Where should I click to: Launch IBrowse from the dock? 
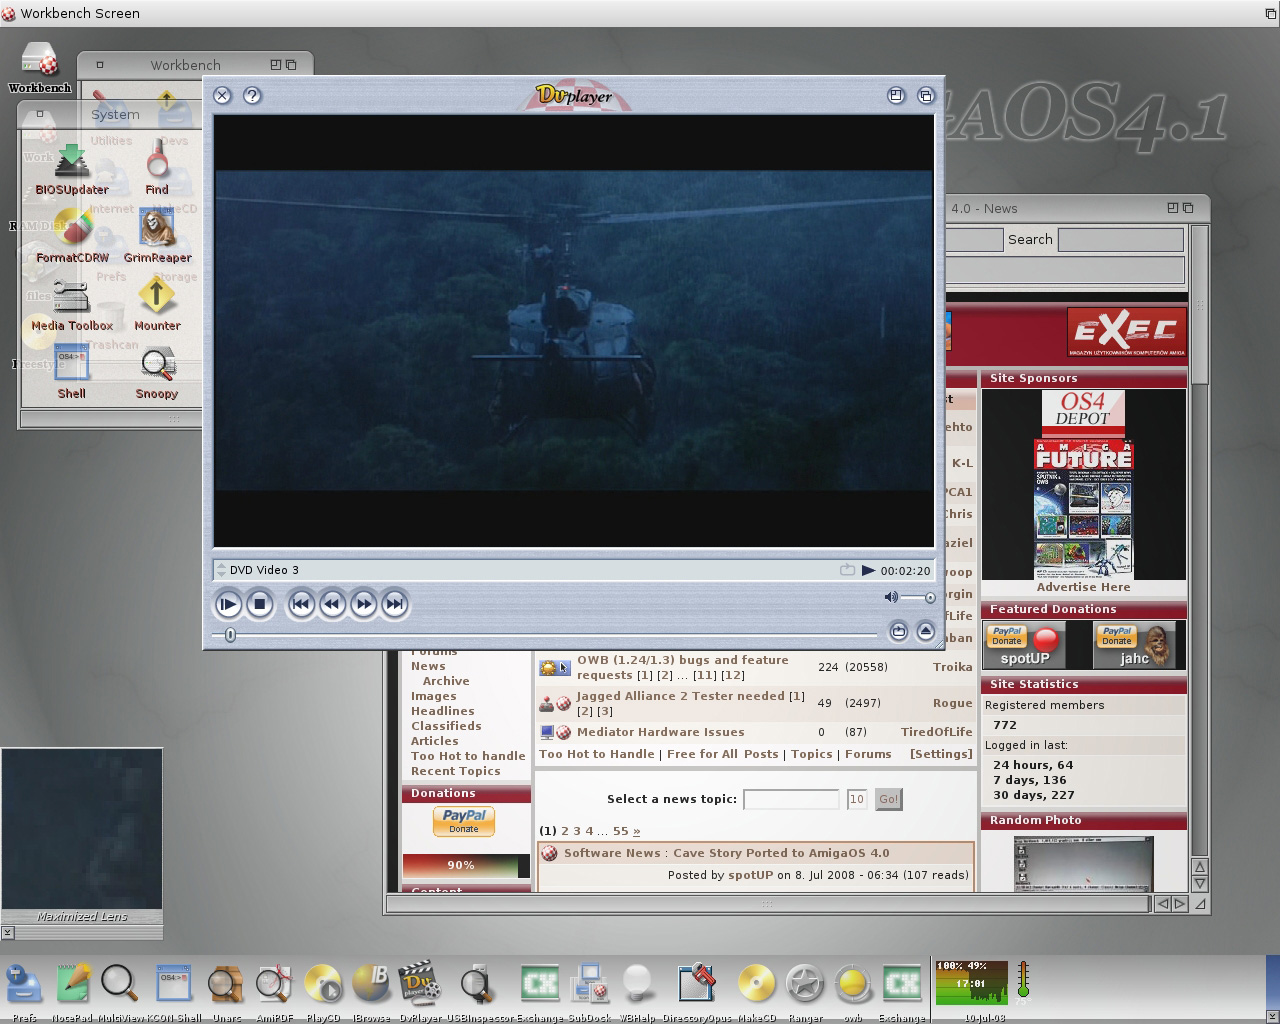coord(371,985)
